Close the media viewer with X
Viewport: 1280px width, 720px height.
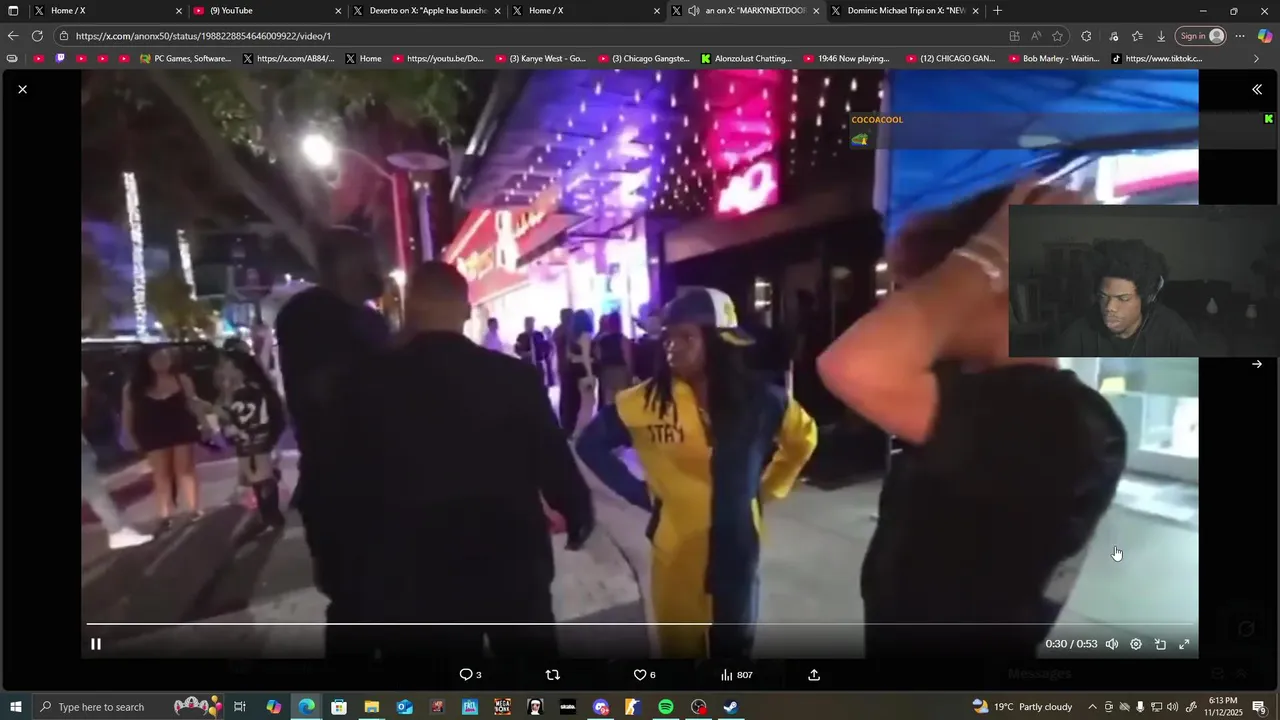[x=22, y=89]
